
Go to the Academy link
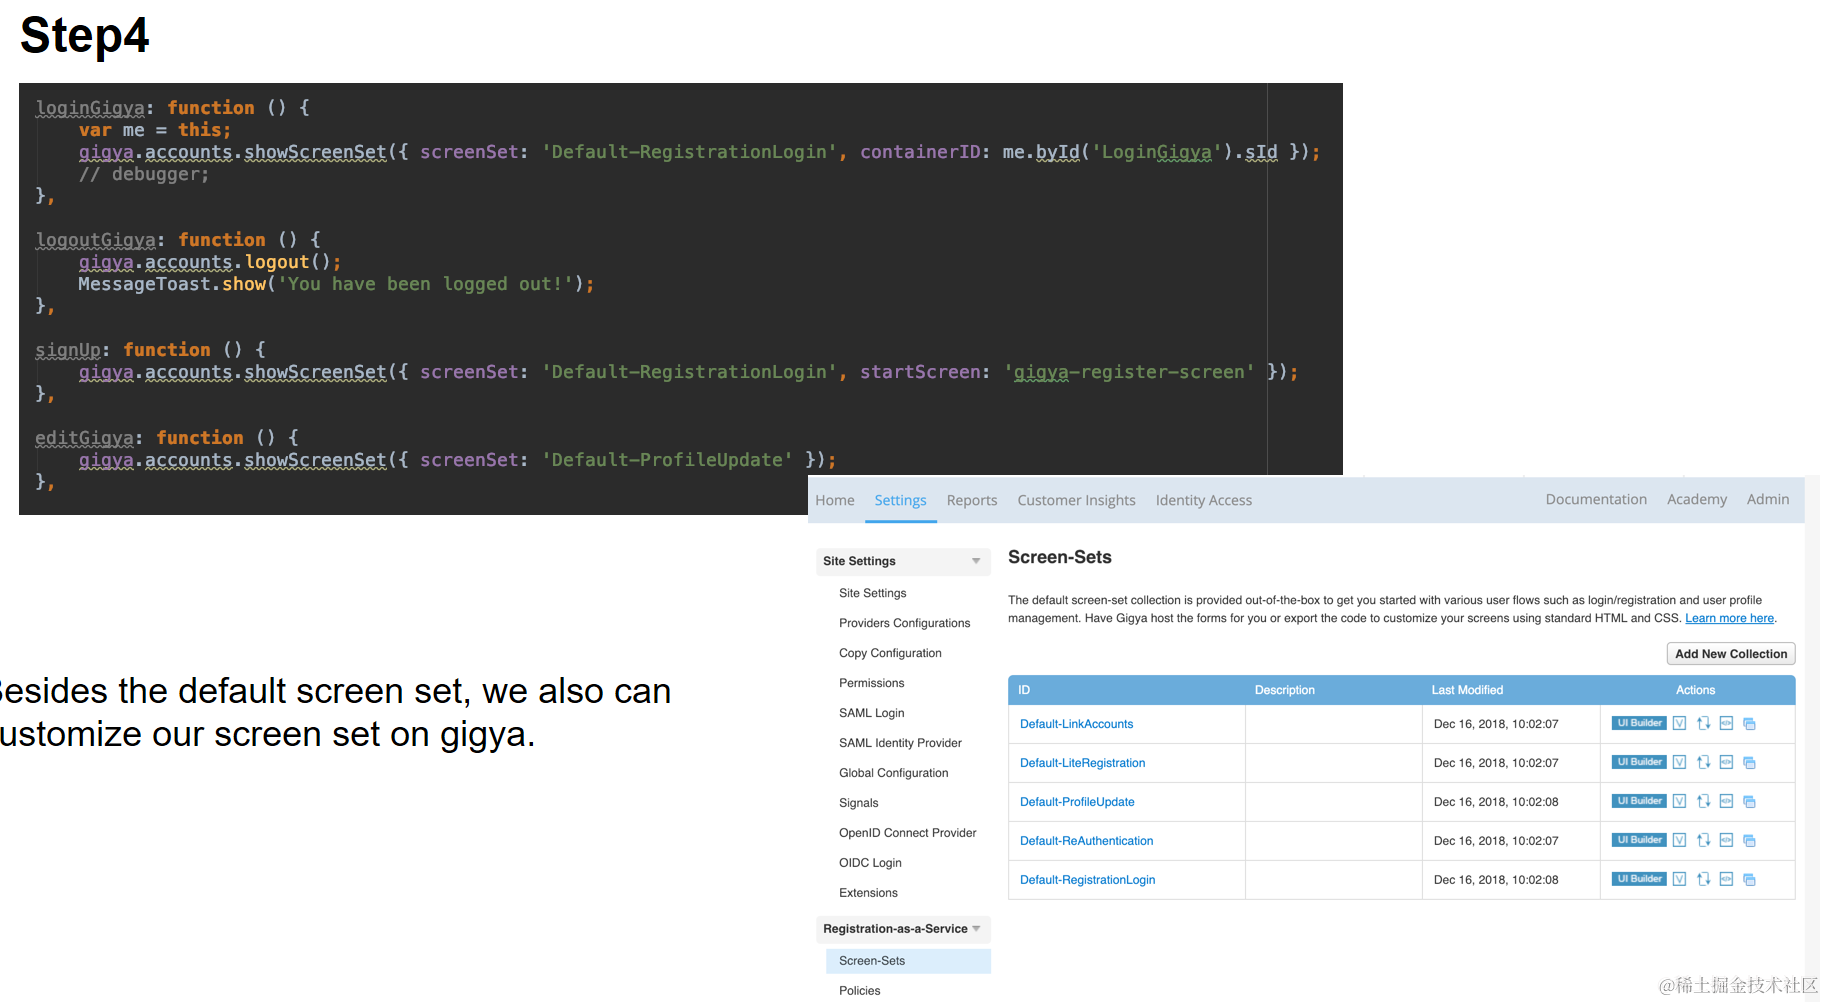[1697, 499]
